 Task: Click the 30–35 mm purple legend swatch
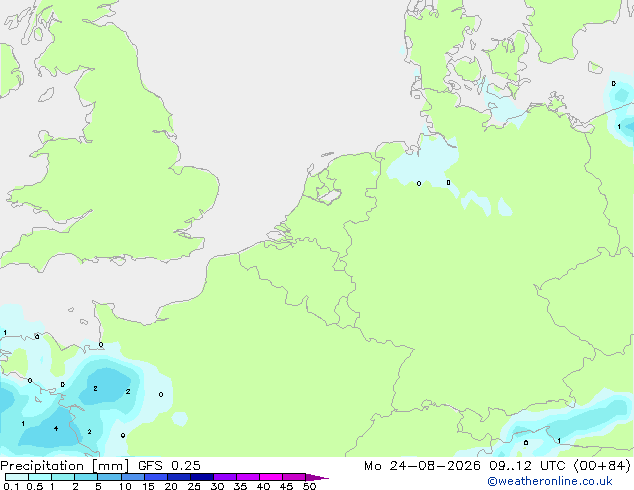coord(224,477)
